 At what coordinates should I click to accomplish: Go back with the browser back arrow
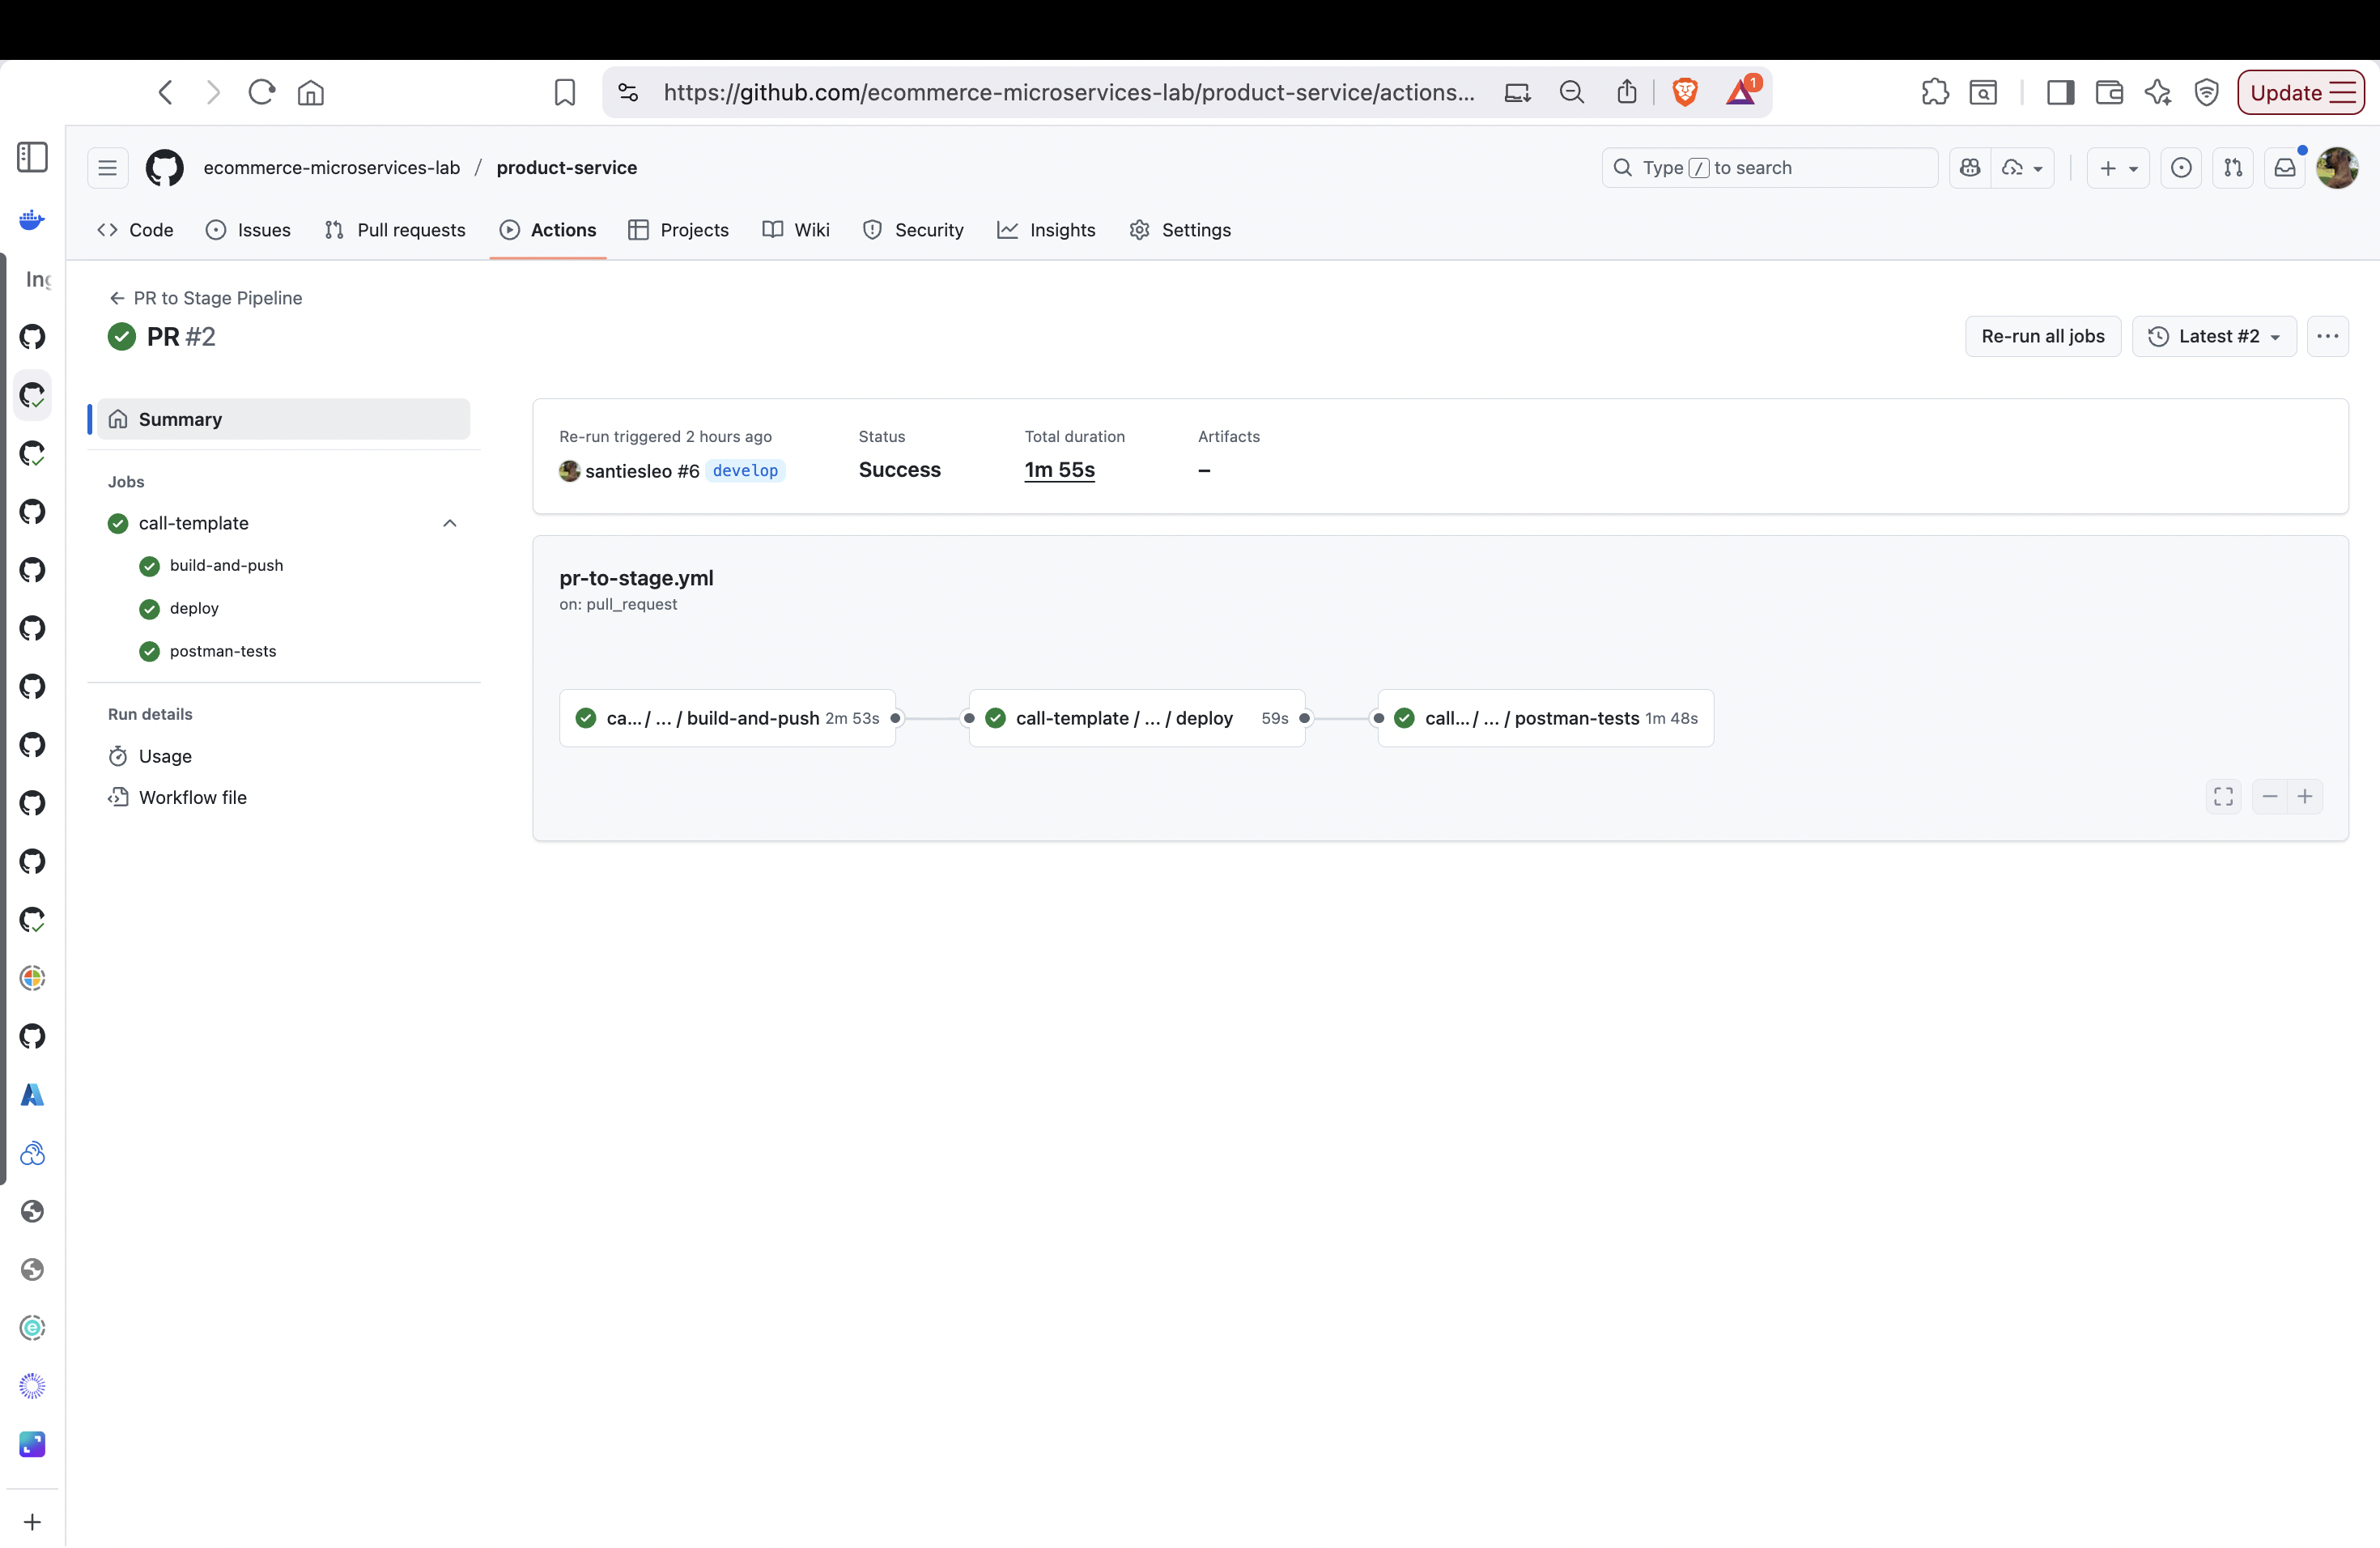point(166,92)
